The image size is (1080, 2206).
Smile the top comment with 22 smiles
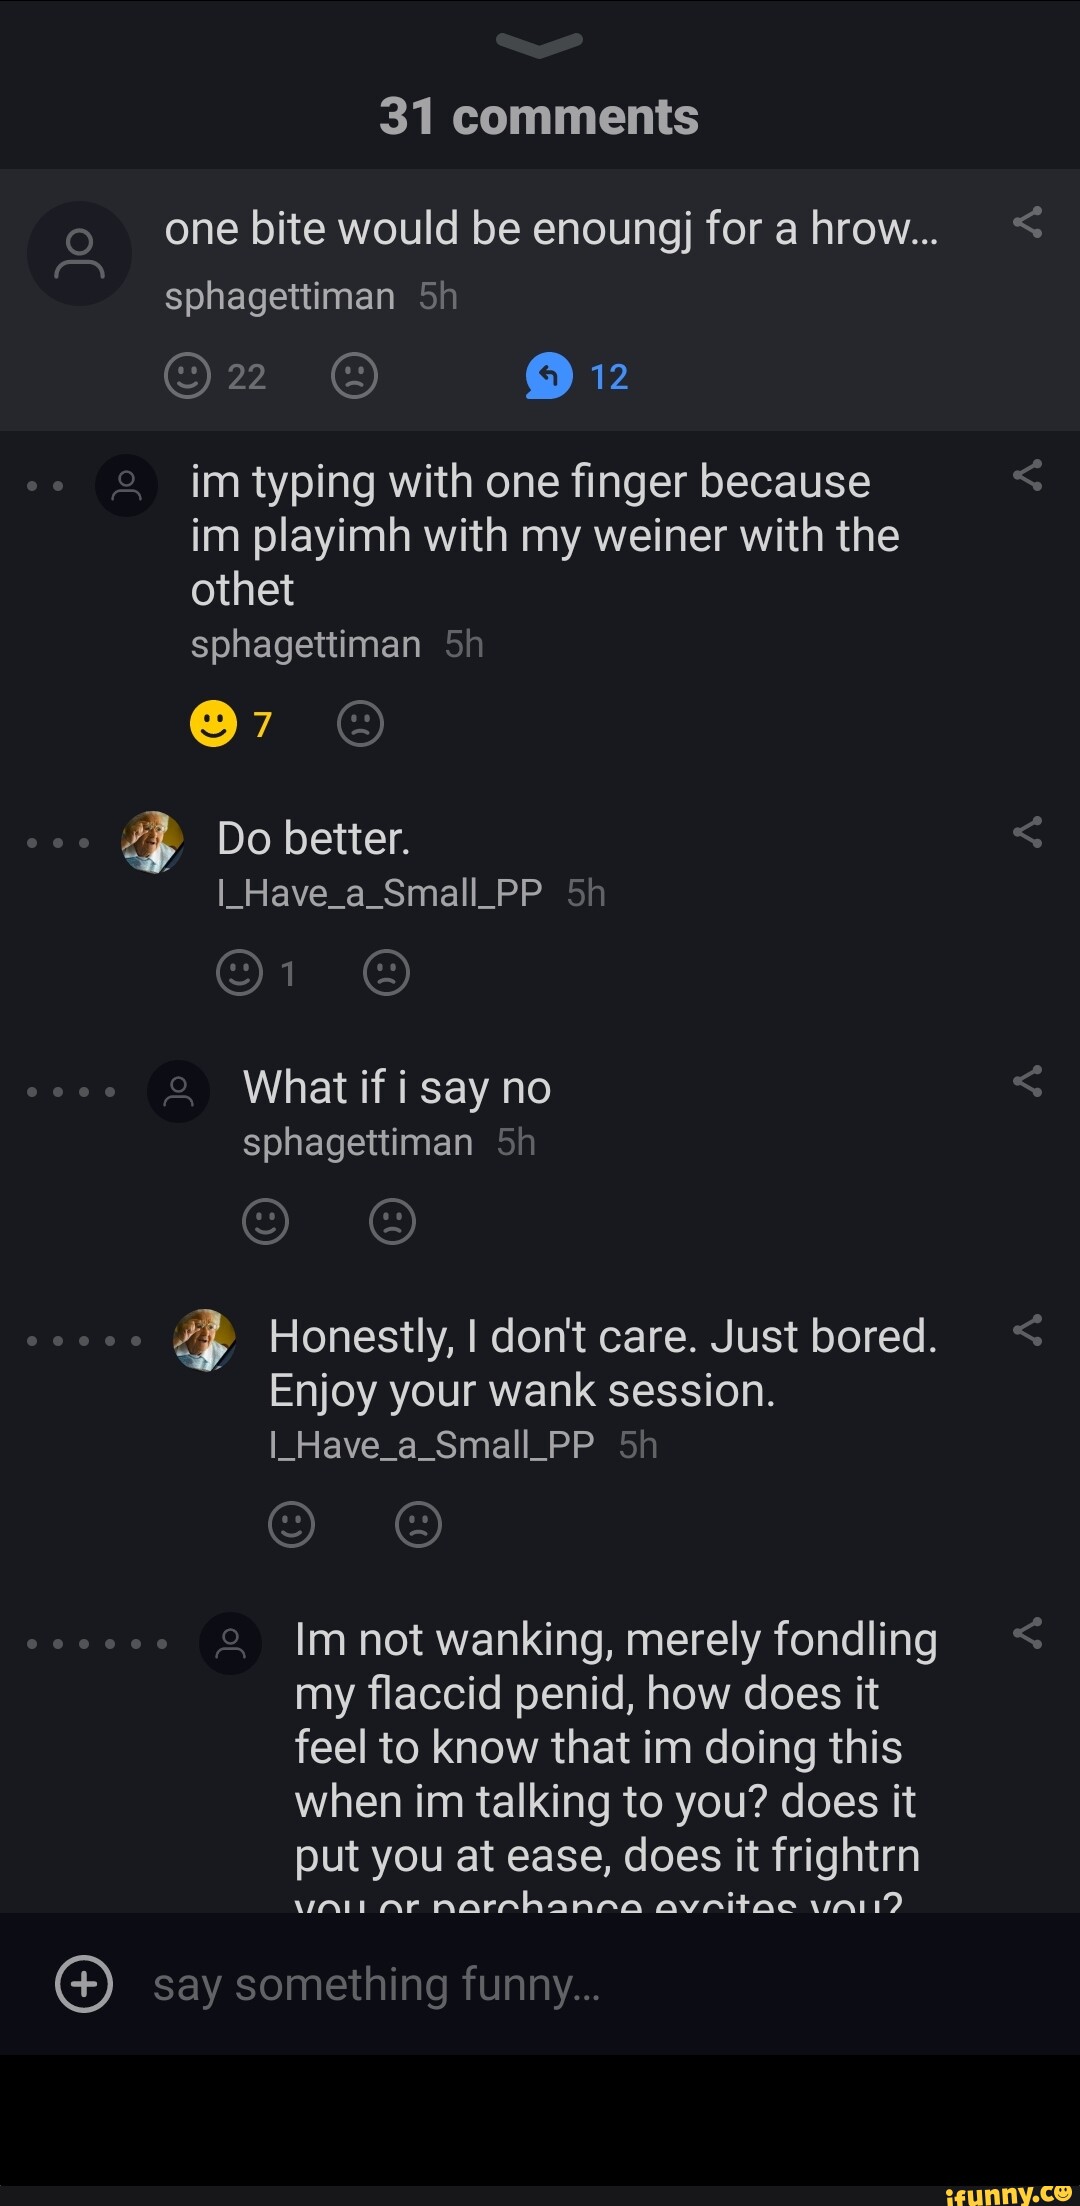pyautogui.click(x=187, y=376)
